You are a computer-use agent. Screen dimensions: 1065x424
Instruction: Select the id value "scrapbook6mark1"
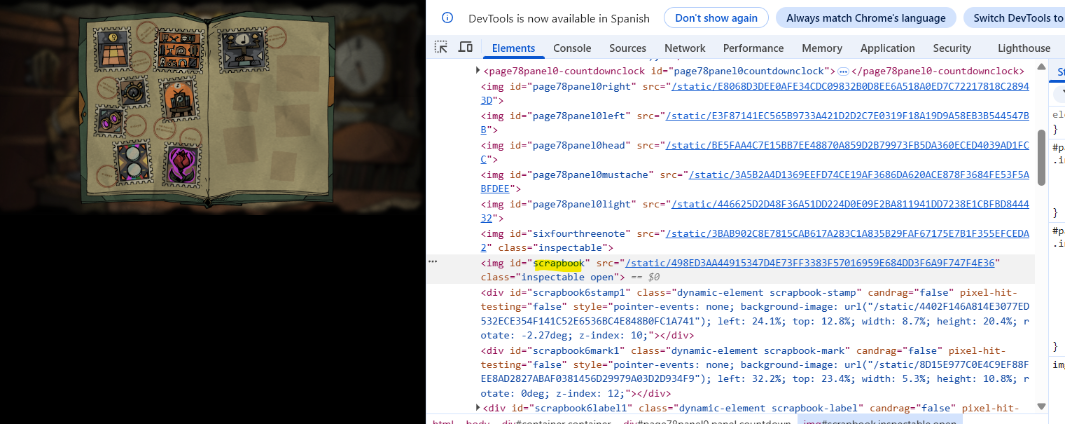[577, 351]
